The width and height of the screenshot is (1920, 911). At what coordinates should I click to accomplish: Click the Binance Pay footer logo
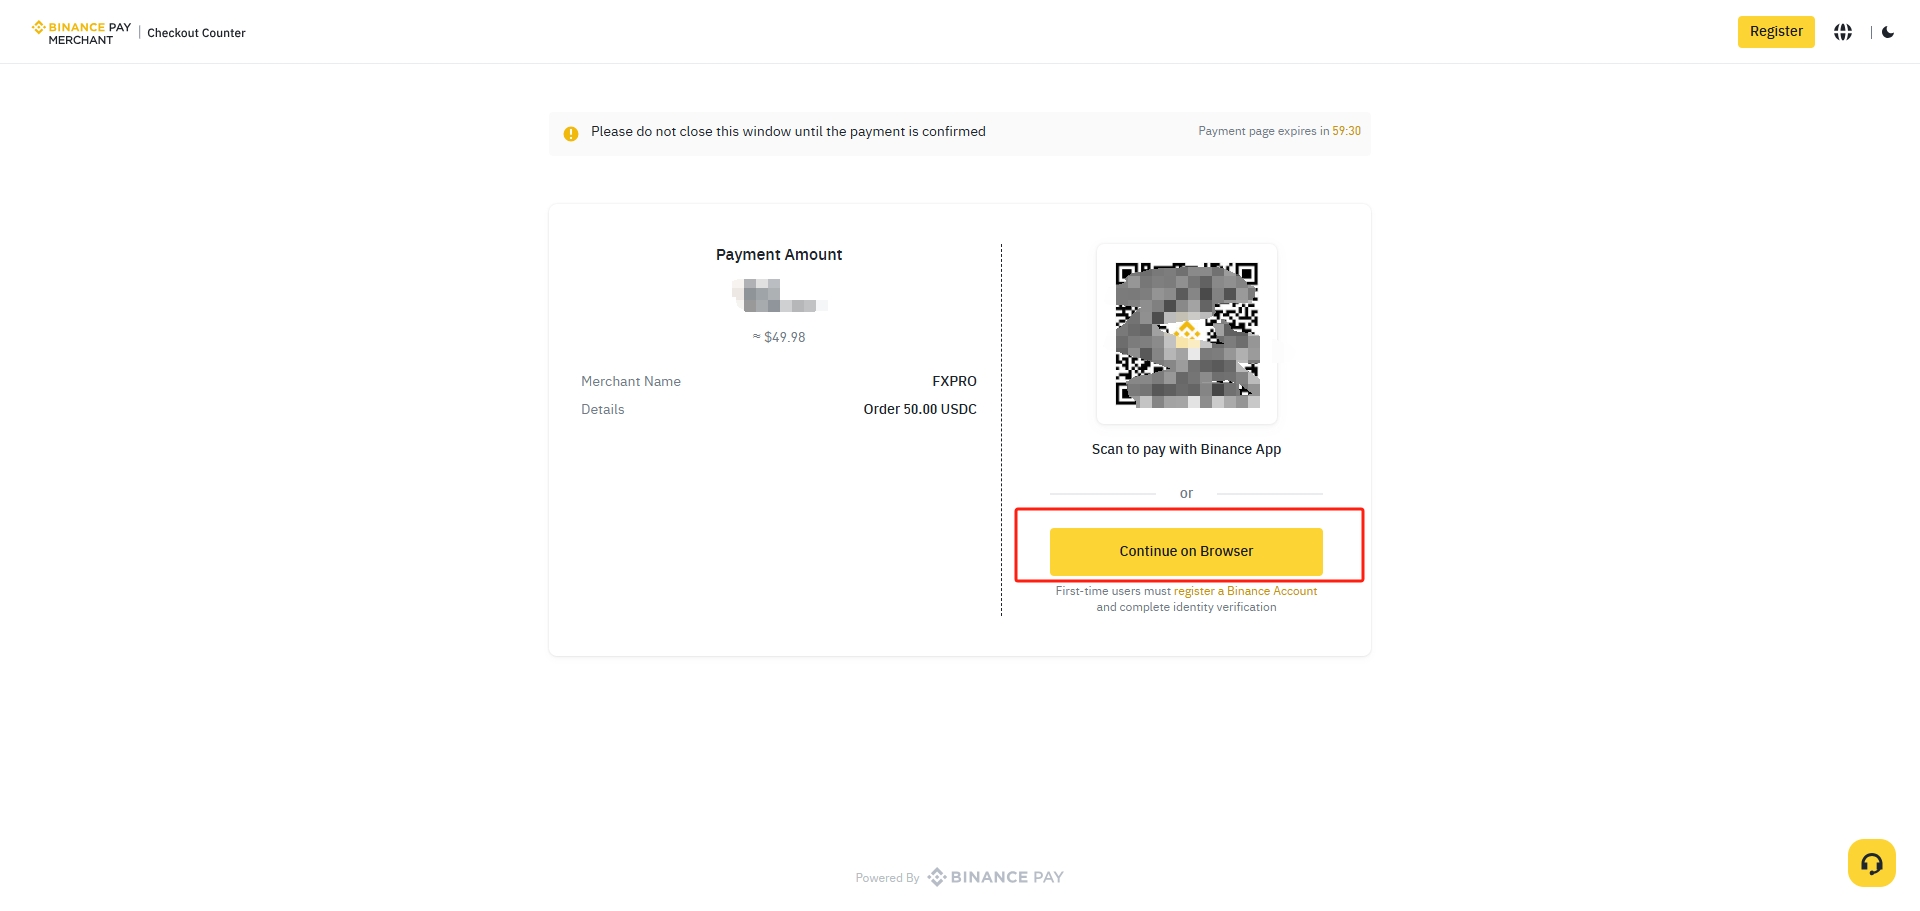[x=996, y=877]
